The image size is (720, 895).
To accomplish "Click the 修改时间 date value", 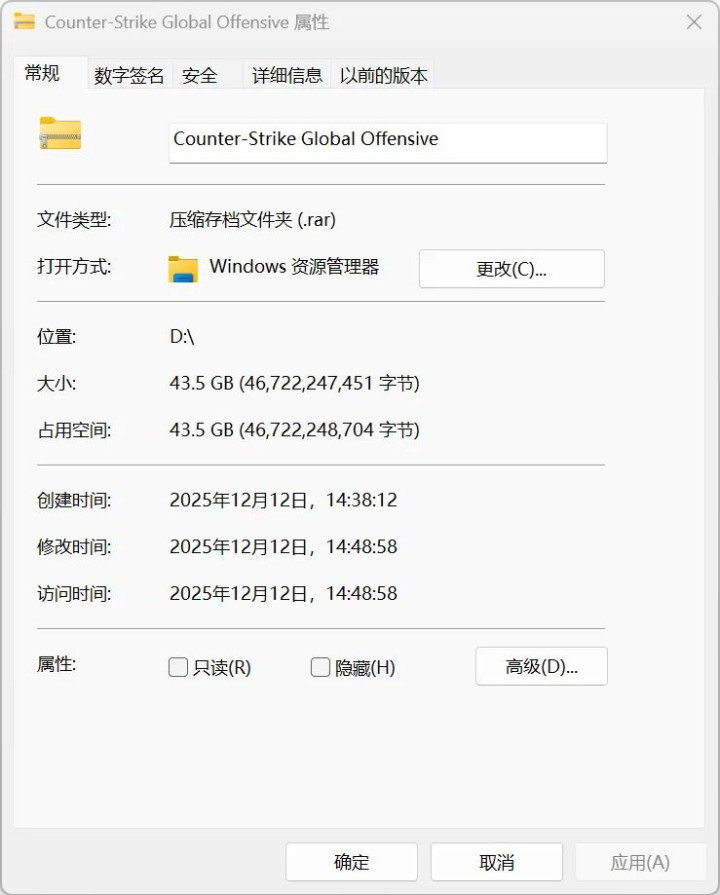I will pos(283,547).
